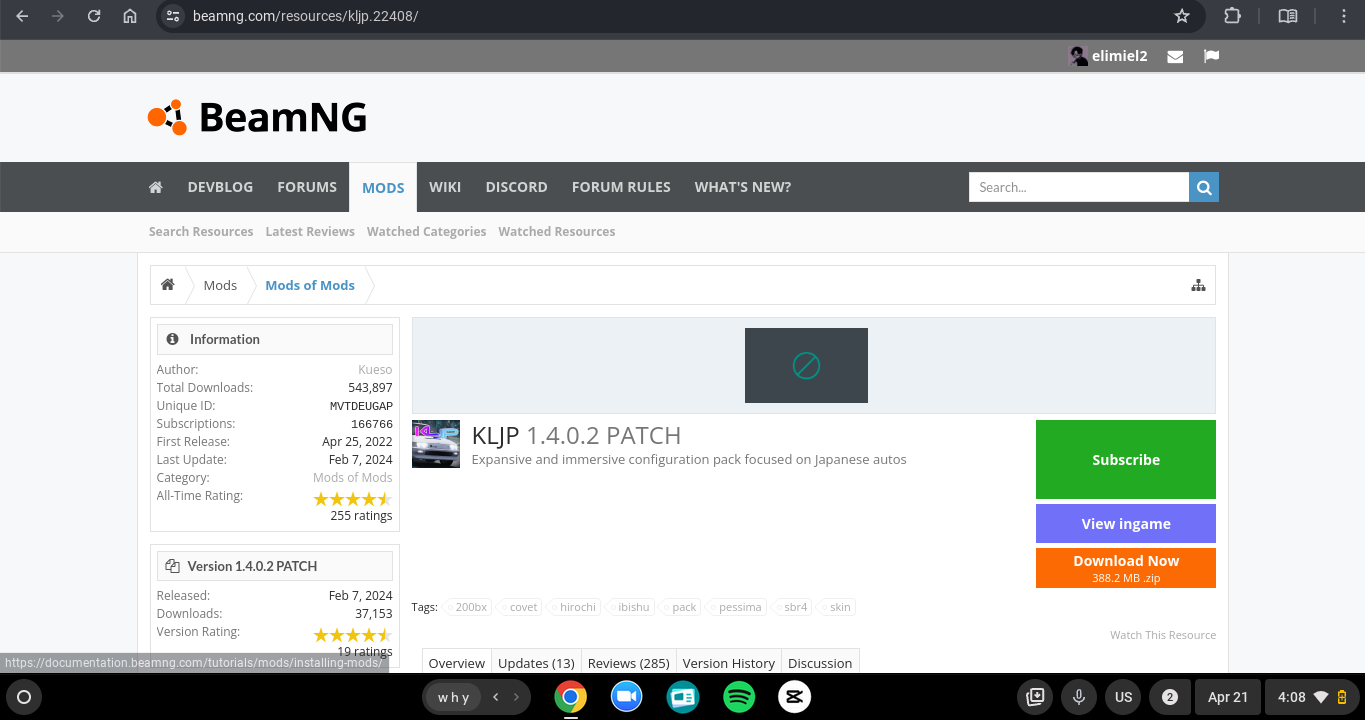Image resolution: width=1365 pixels, height=720 pixels.
Task: Open CapCut from the shelf
Action: pyautogui.click(x=795, y=697)
